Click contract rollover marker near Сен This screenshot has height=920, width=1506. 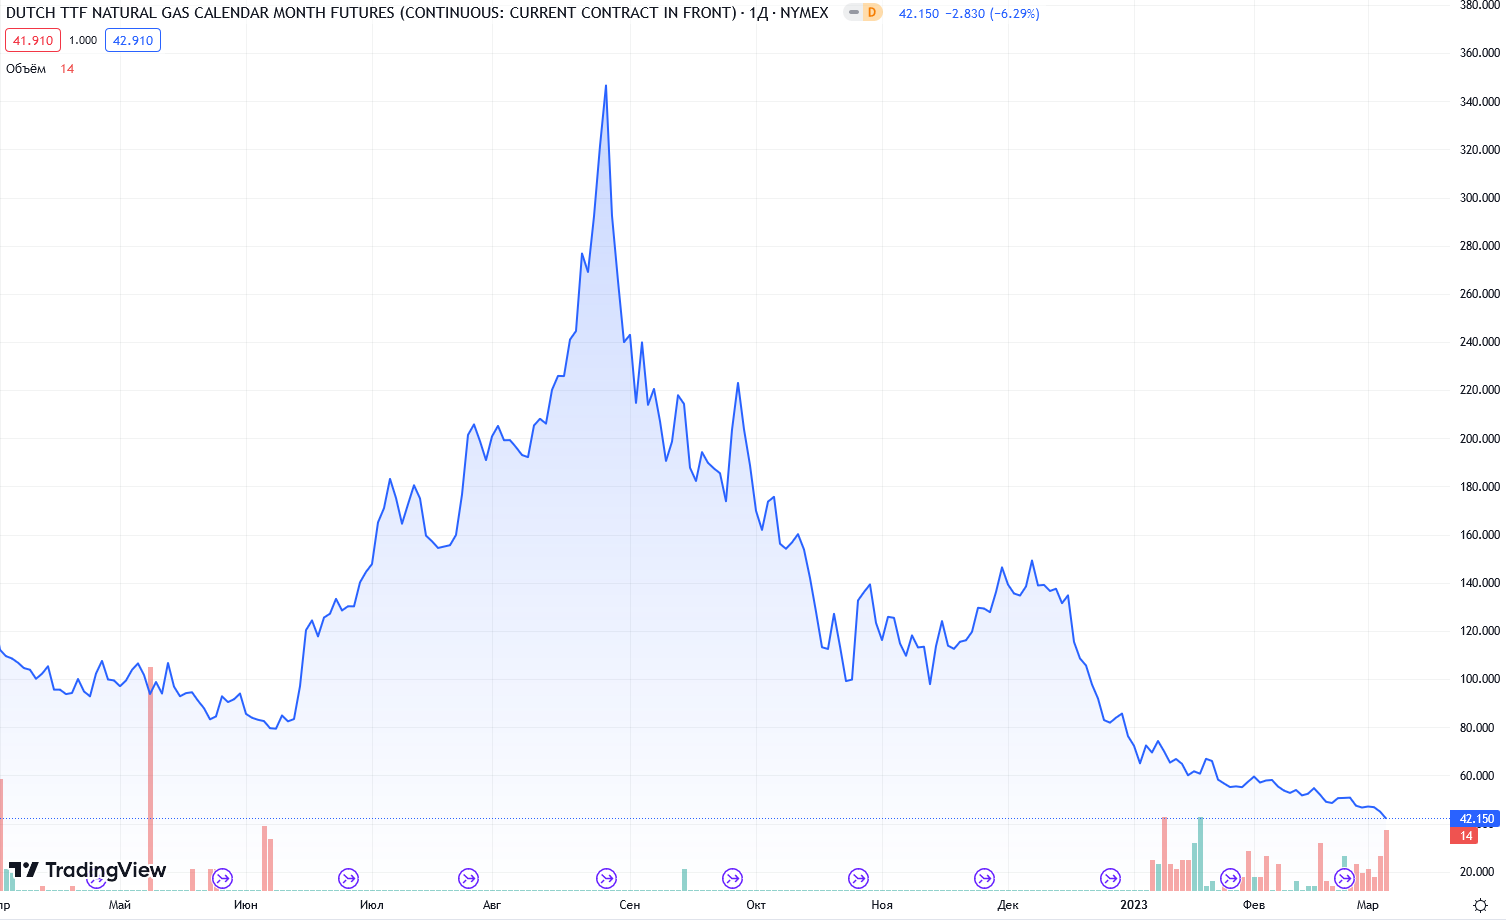coord(606,879)
